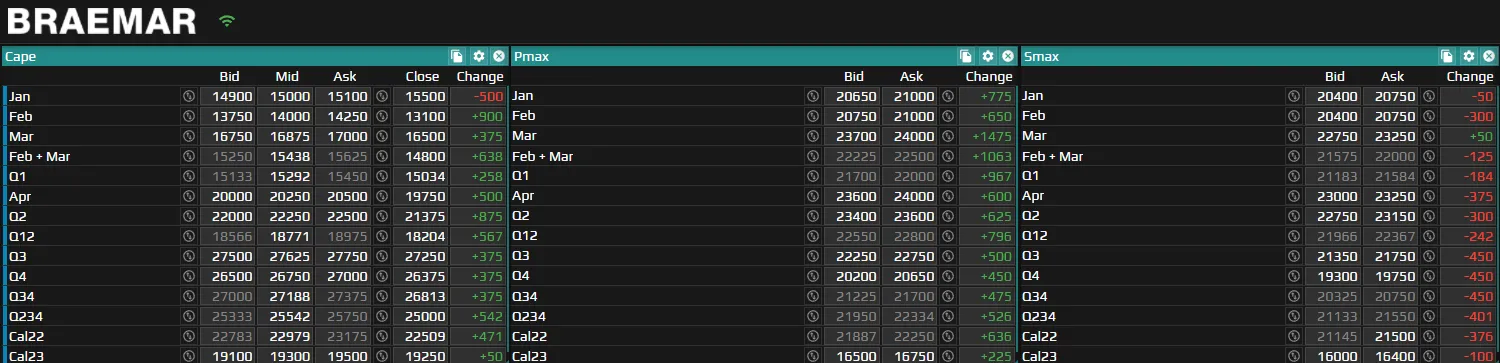Click the green Wi-Fi connection status icon

(227, 20)
